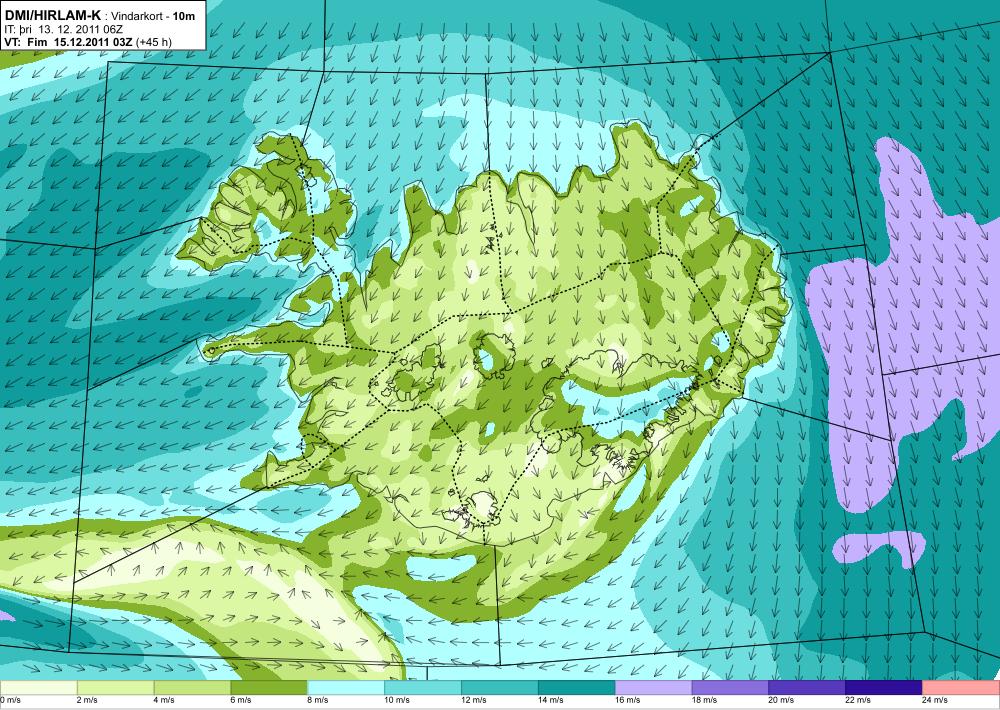The height and width of the screenshot is (710, 1000).
Task: Select the '20 m/s' legend label
Action: [782, 700]
